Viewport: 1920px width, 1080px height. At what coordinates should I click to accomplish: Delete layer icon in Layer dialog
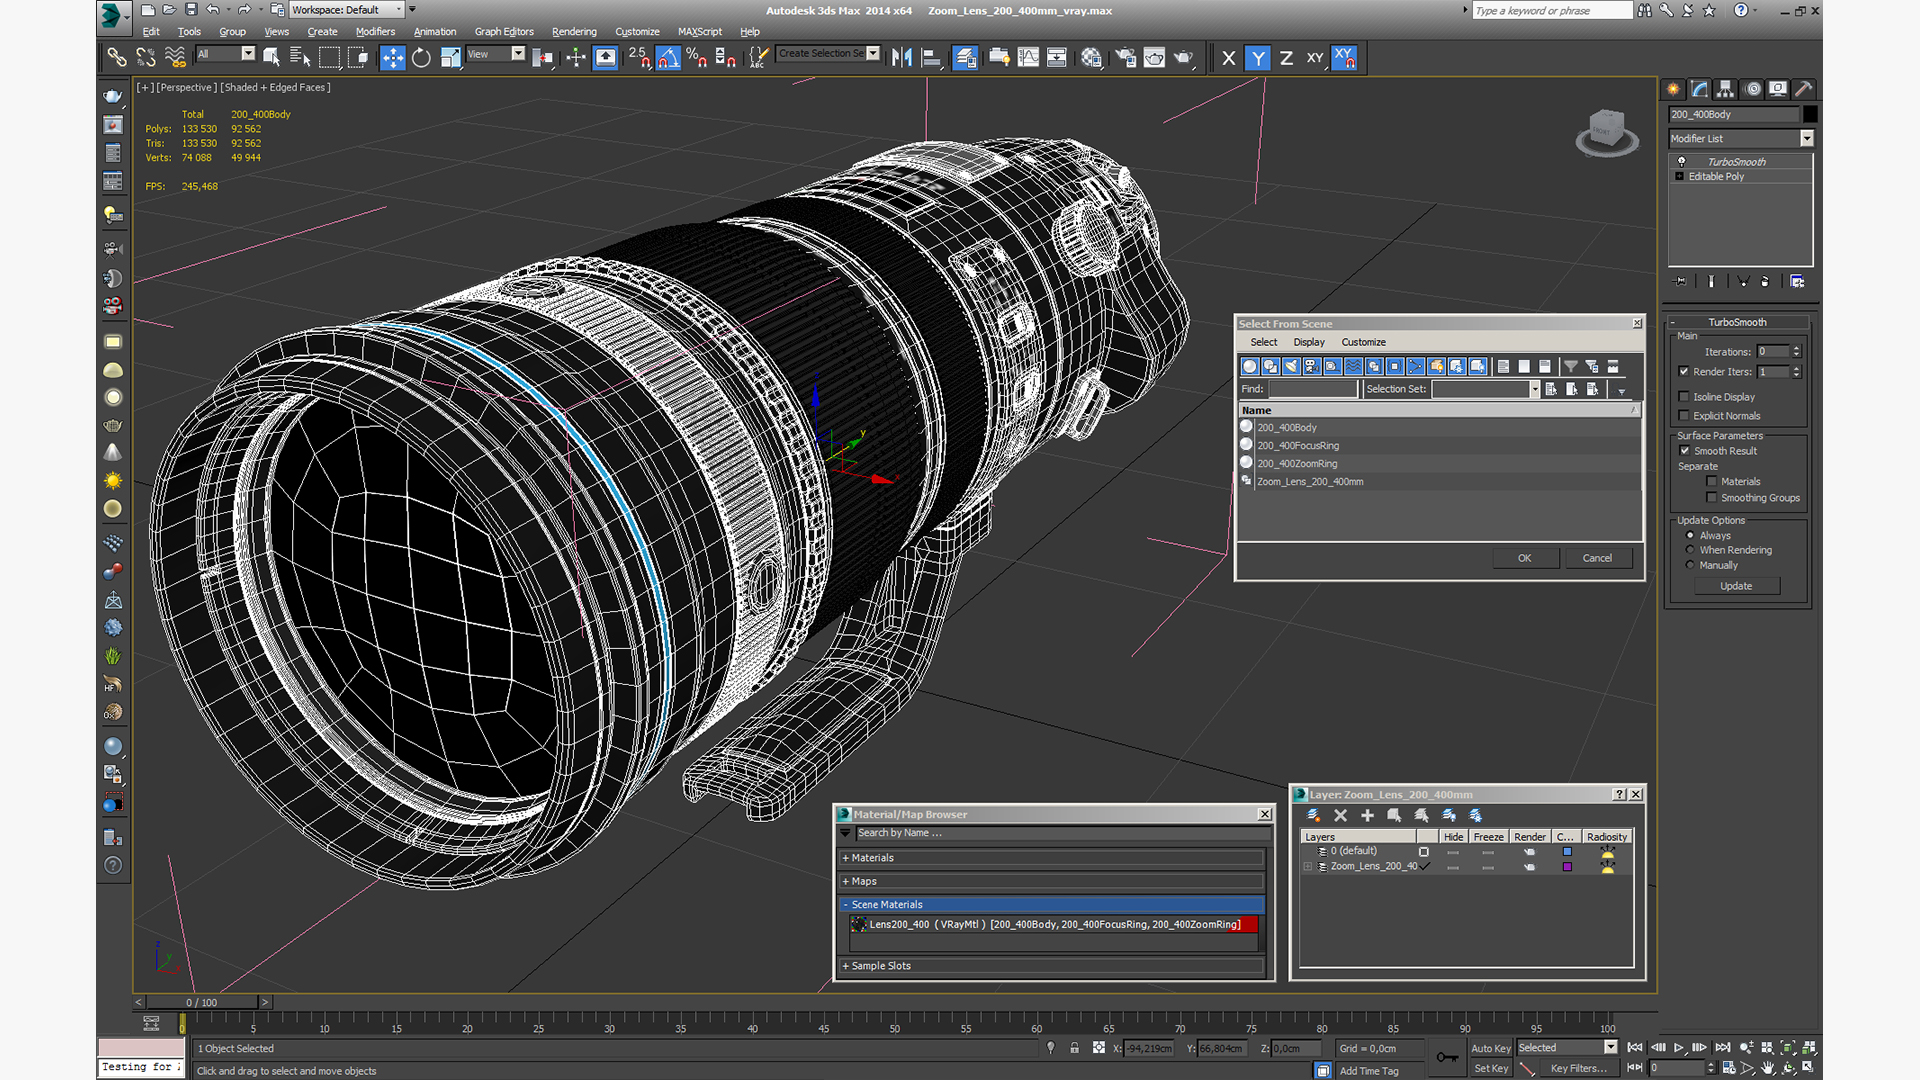1341,815
